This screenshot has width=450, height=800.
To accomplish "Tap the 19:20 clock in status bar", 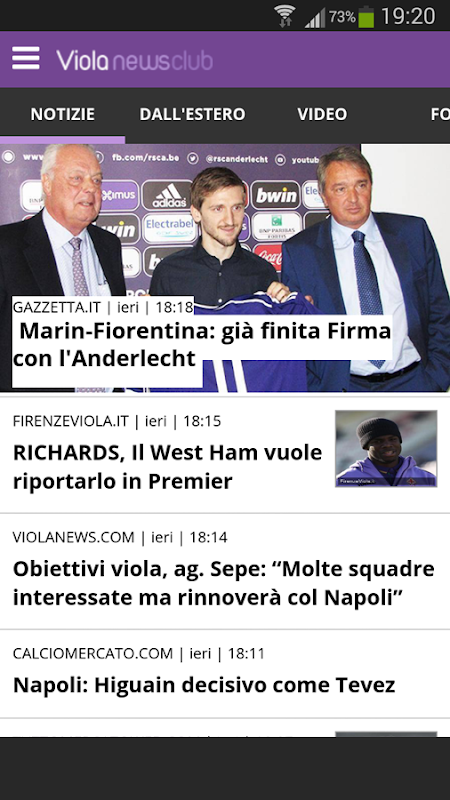I will (x=408, y=16).
